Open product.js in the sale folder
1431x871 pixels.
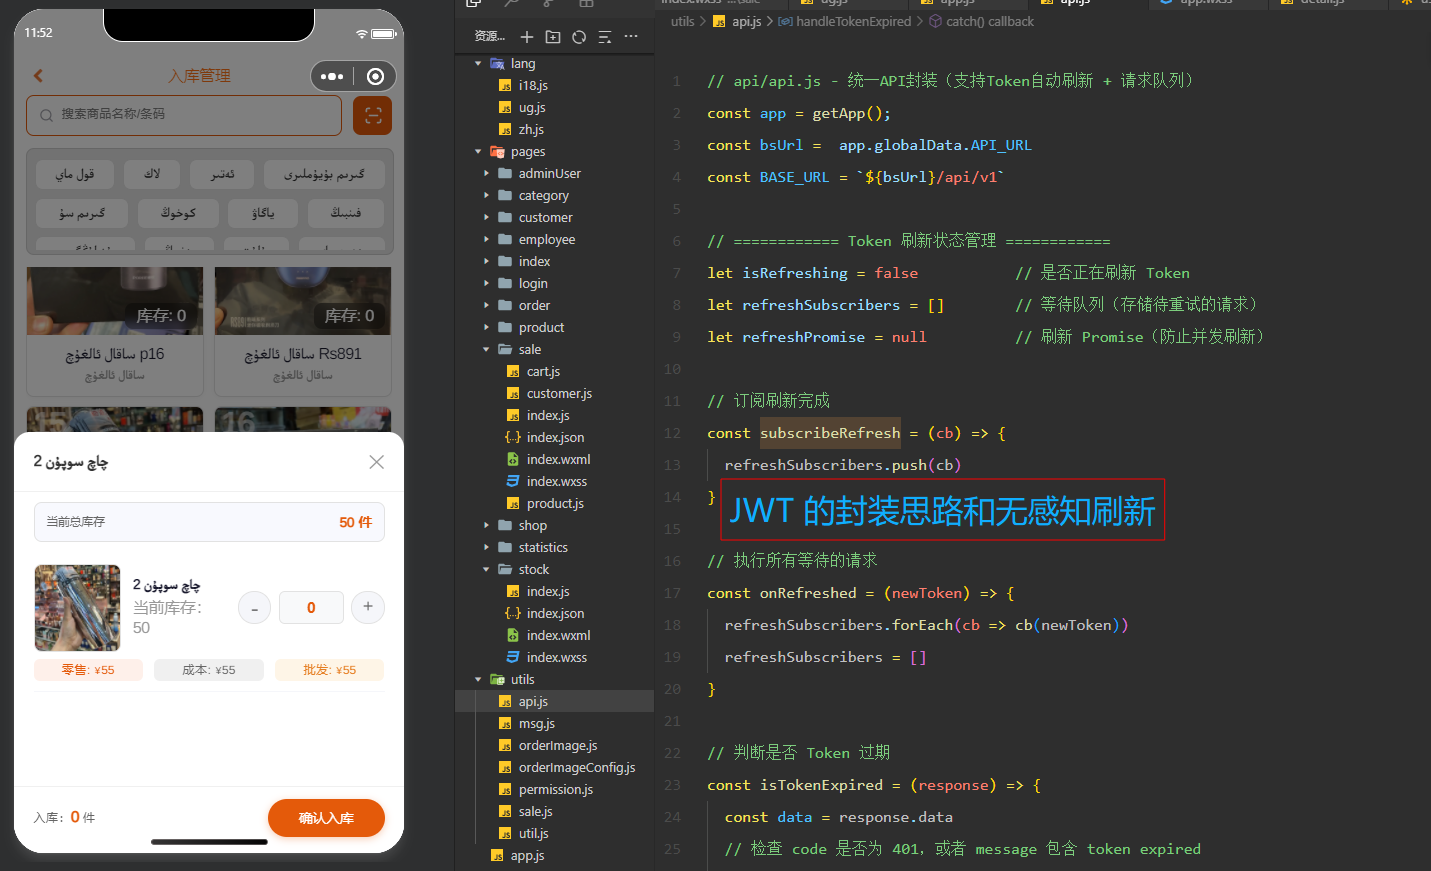coord(554,504)
